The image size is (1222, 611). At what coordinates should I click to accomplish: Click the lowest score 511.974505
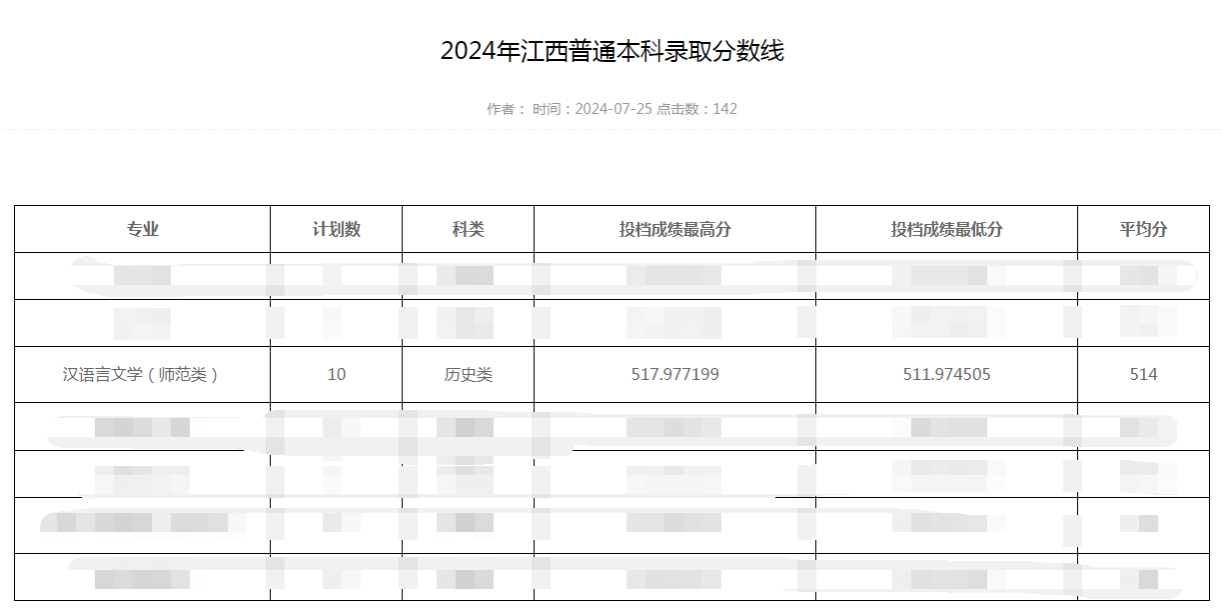[946, 374]
